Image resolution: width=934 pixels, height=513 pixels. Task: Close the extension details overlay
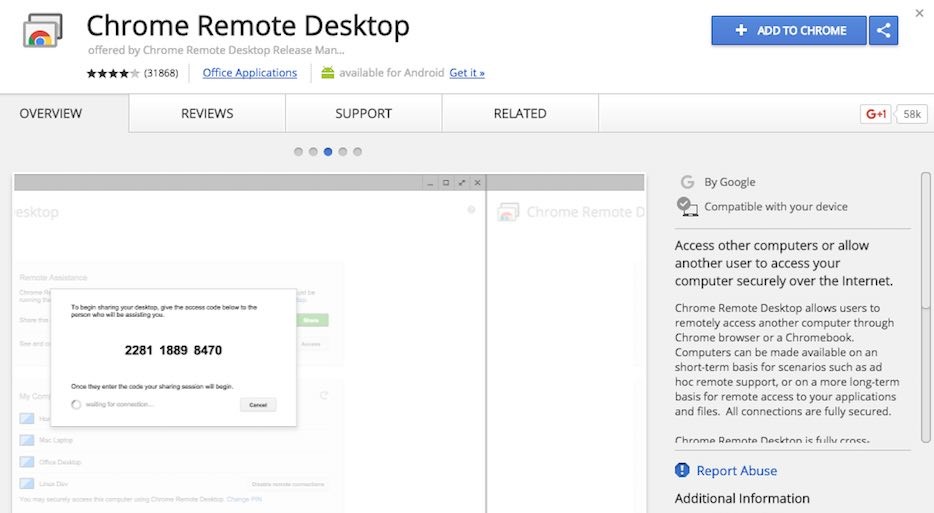919,13
